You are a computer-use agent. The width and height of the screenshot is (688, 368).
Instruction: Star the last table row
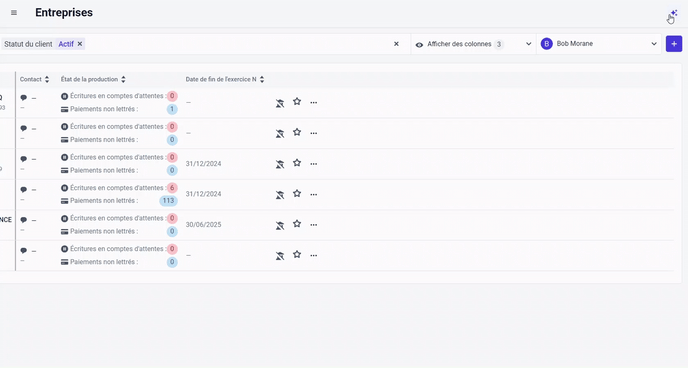[297, 254]
